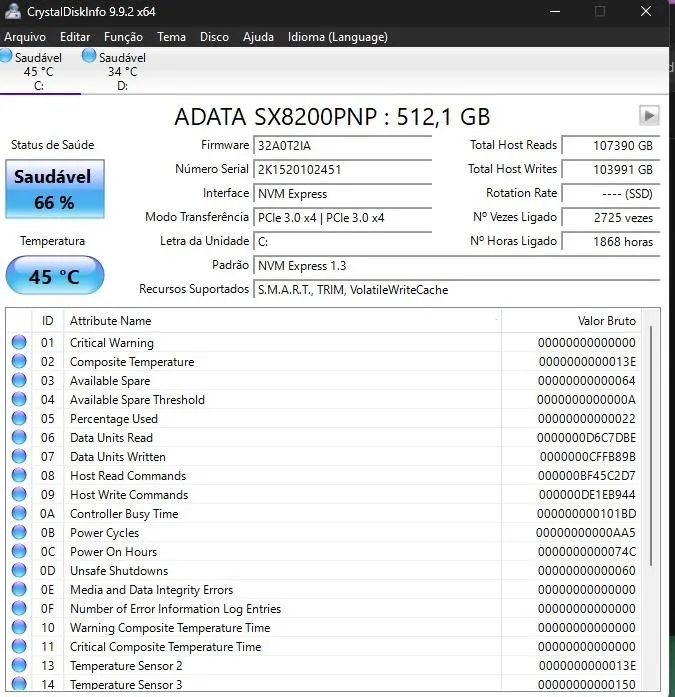Click status icon of Warning Composite Temperature Time row
The width and height of the screenshot is (675, 697).
point(19,627)
